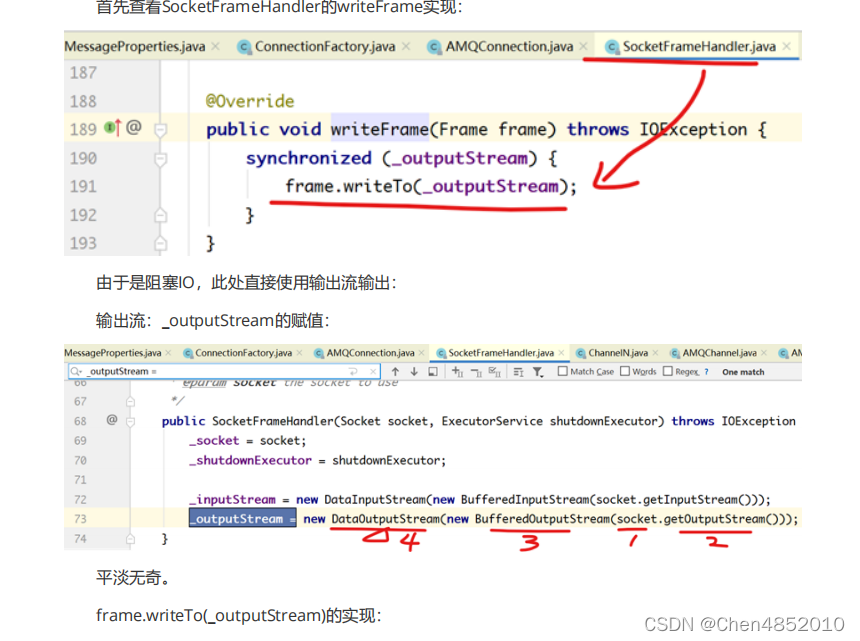Close AMQConnection.java tab in upper editor
This screenshot has width=860, height=641.
(583, 47)
